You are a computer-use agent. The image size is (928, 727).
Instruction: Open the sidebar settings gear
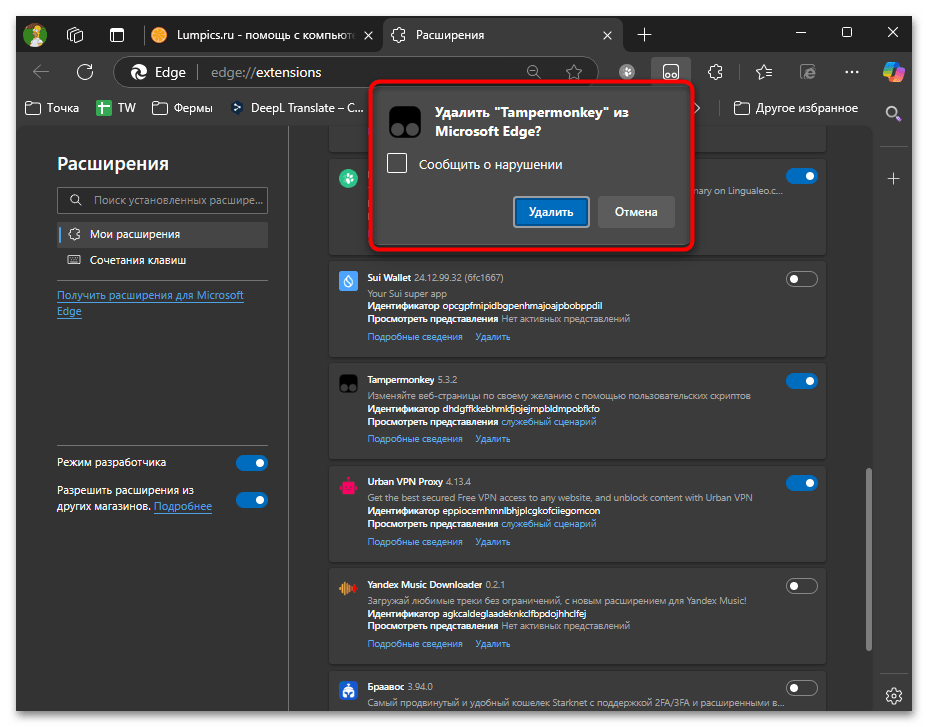pos(894,696)
